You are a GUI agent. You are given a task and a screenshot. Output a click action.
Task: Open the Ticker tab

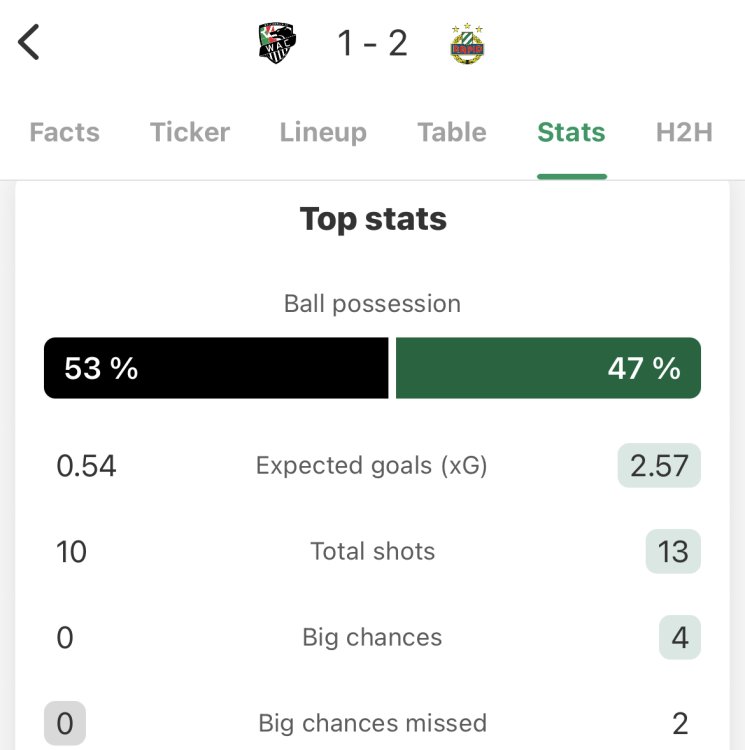pyautogui.click(x=190, y=132)
